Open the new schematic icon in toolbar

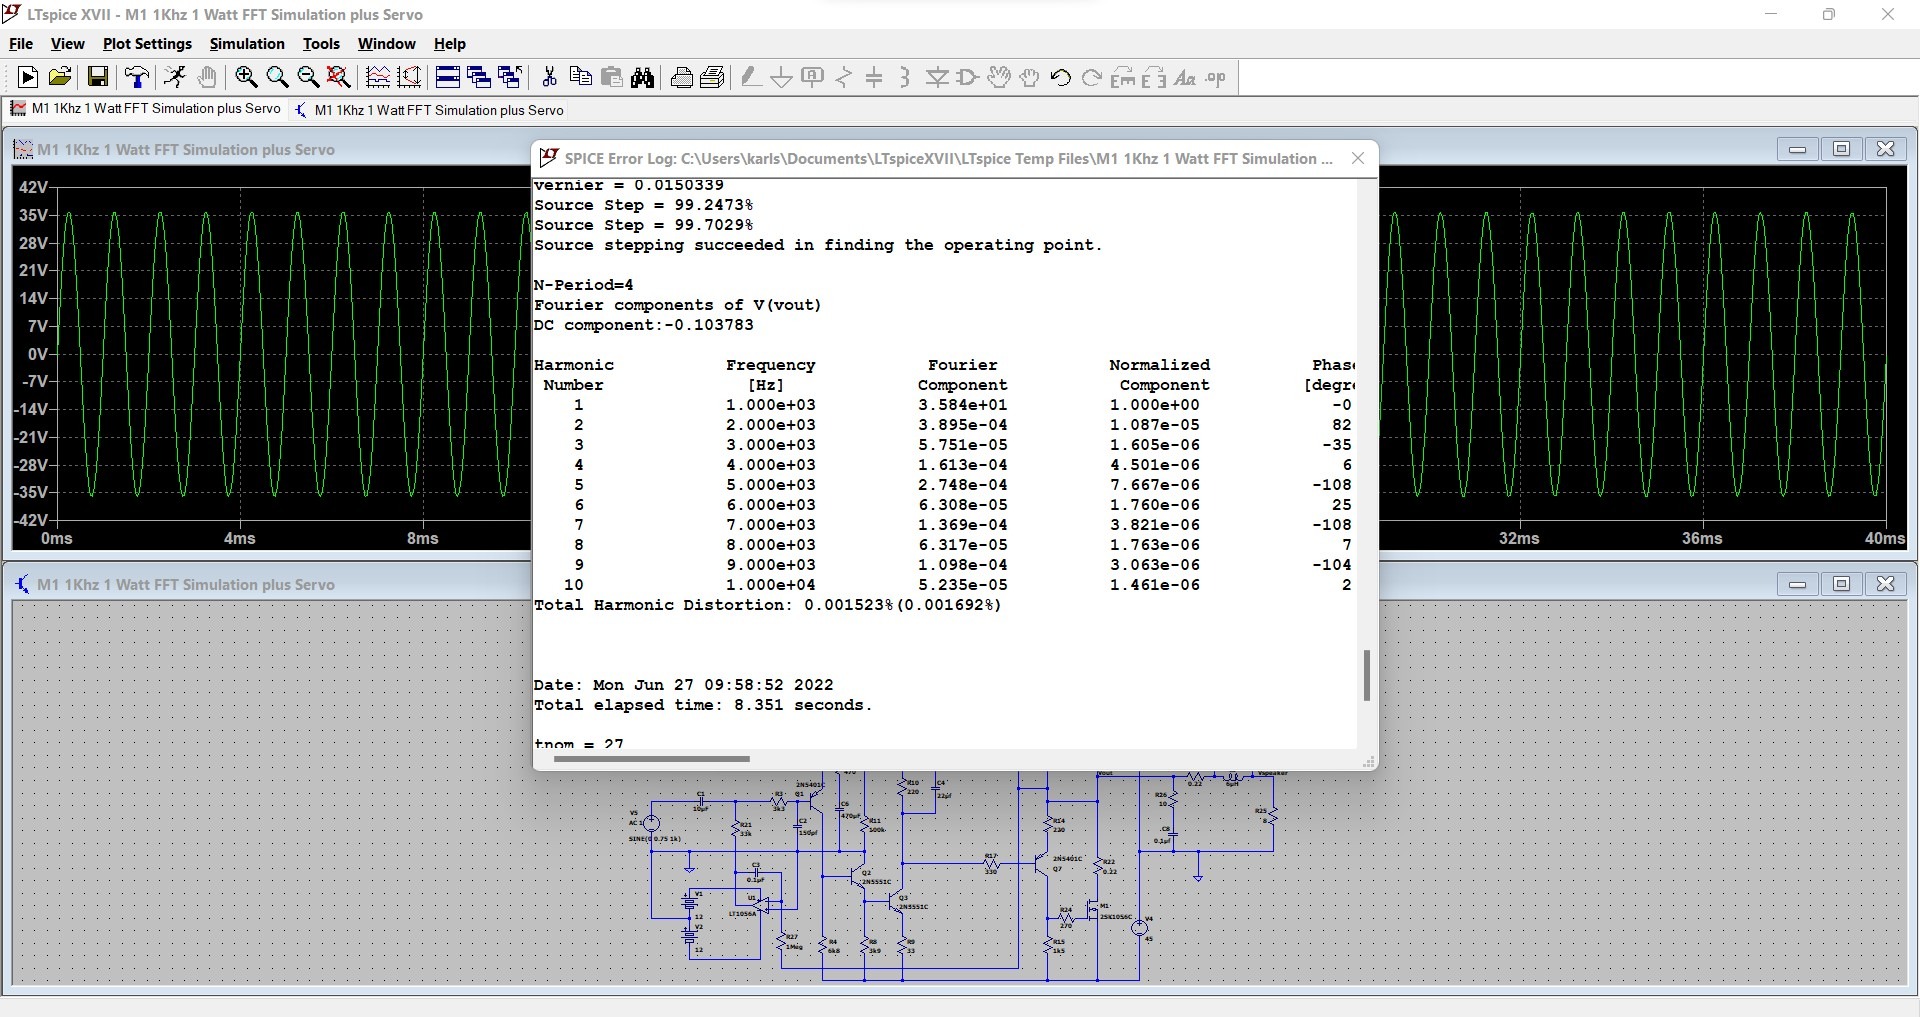[x=28, y=77]
